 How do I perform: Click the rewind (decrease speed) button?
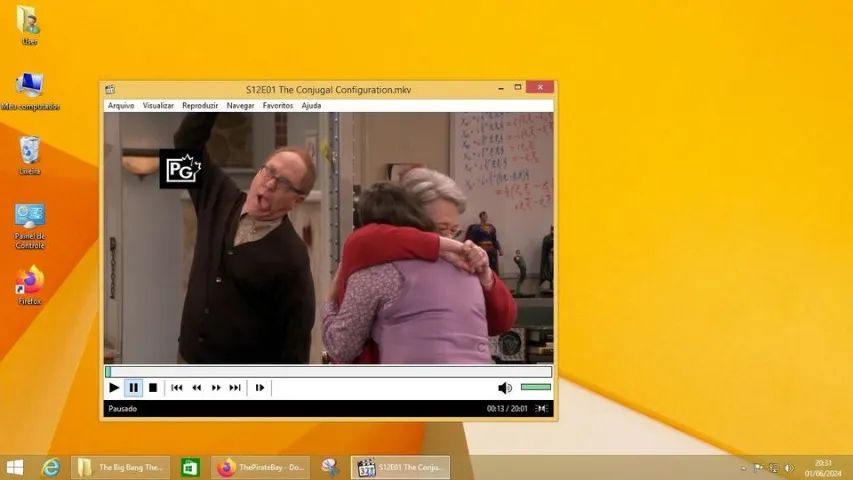pyautogui.click(x=196, y=387)
